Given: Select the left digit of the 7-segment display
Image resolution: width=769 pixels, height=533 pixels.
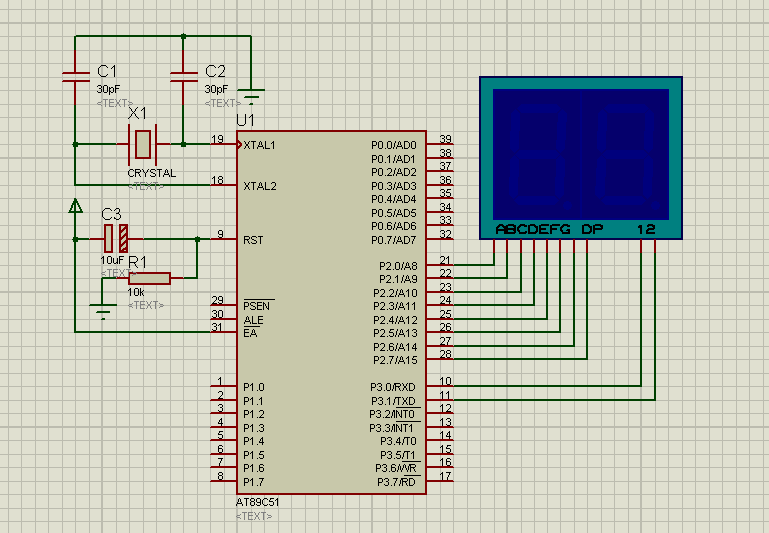Looking at the screenshot, I should click(x=538, y=157).
